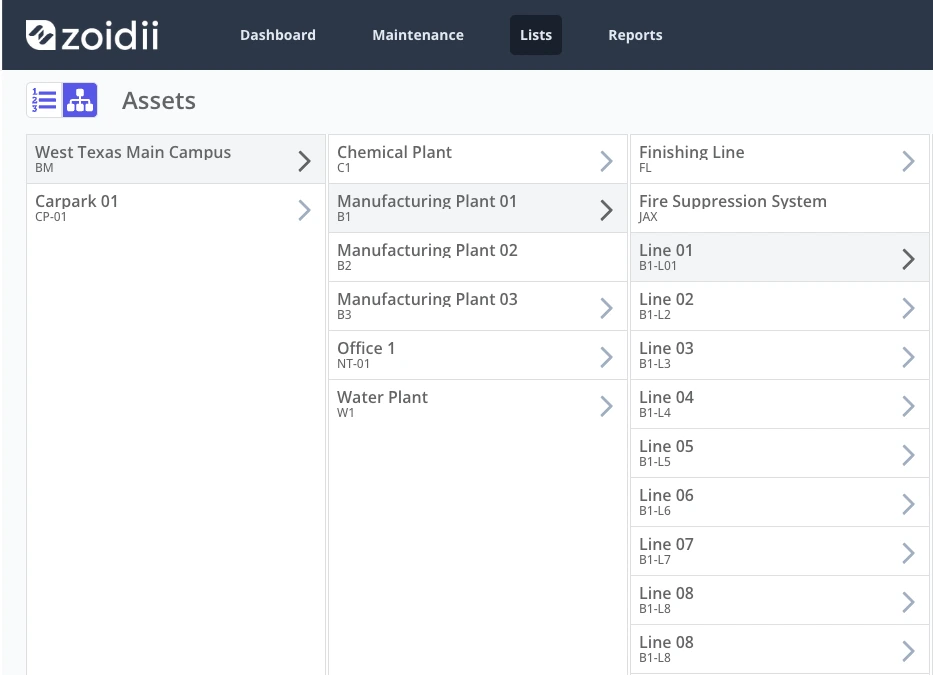The width and height of the screenshot is (933, 675).
Task: Switch to numbered list view
Action: coord(44,100)
